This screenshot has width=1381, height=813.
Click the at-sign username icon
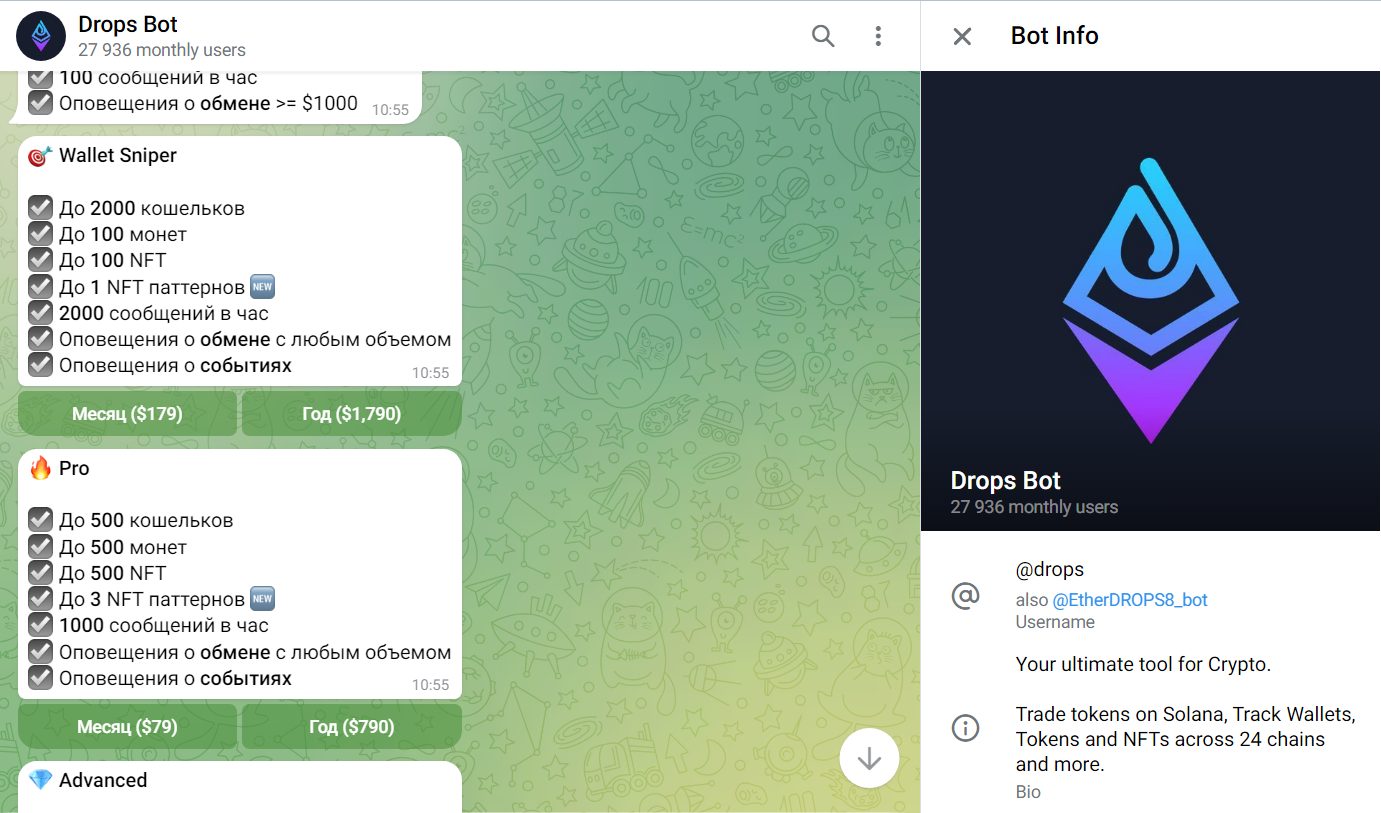coord(966,596)
